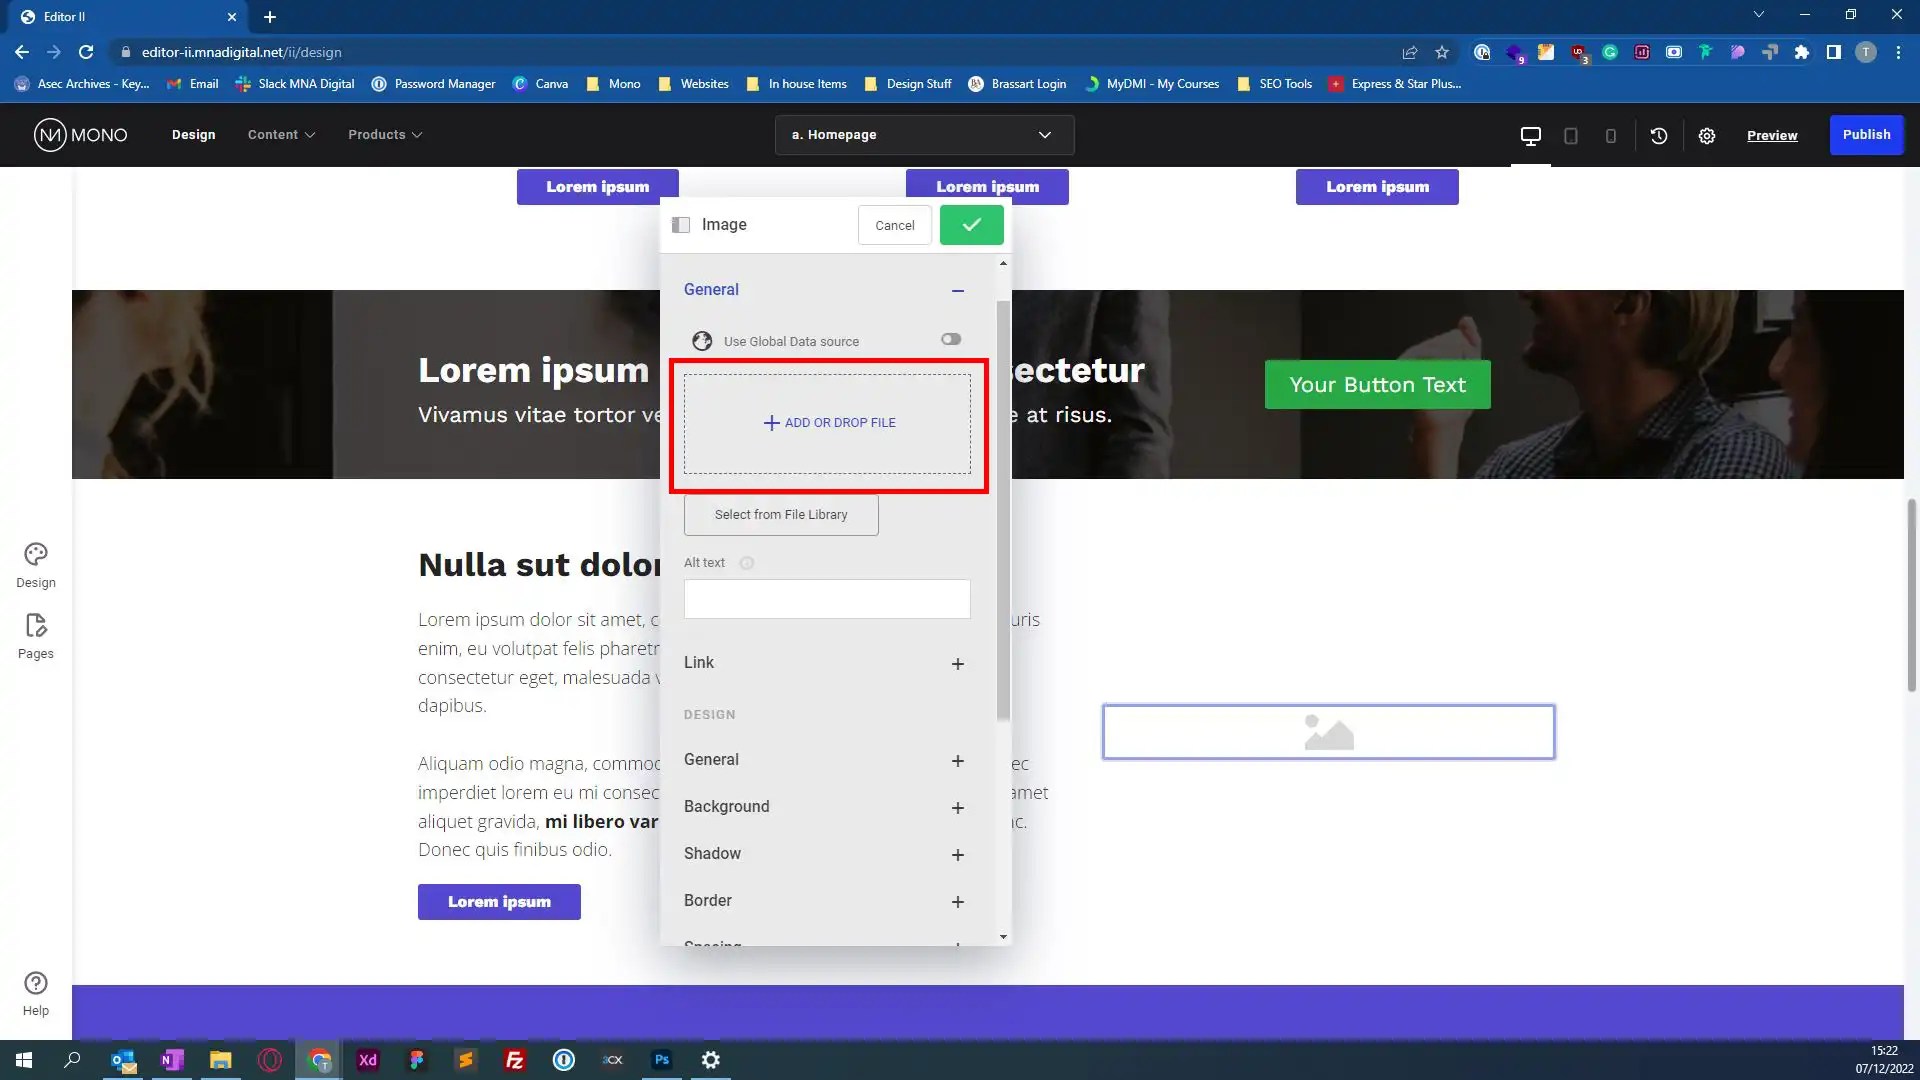Expand the Link section

[x=957, y=664]
